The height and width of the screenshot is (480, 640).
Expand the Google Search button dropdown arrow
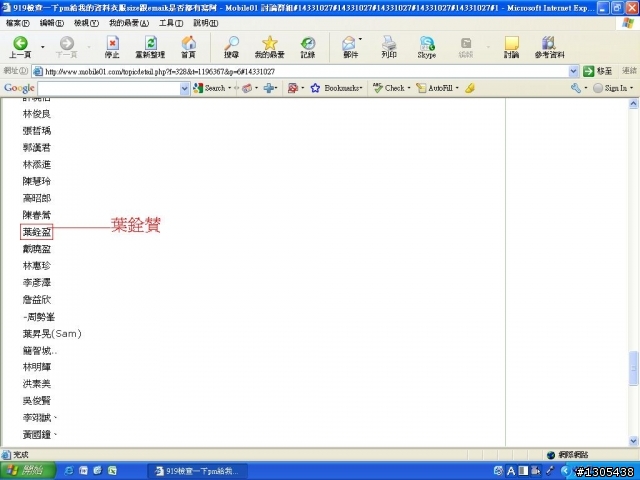pos(229,88)
